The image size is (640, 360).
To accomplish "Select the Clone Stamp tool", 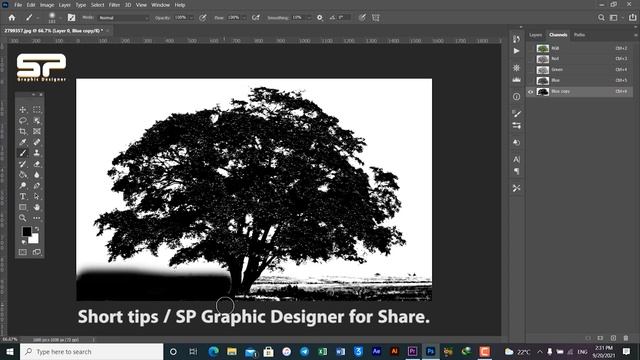I will pos(37,153).
